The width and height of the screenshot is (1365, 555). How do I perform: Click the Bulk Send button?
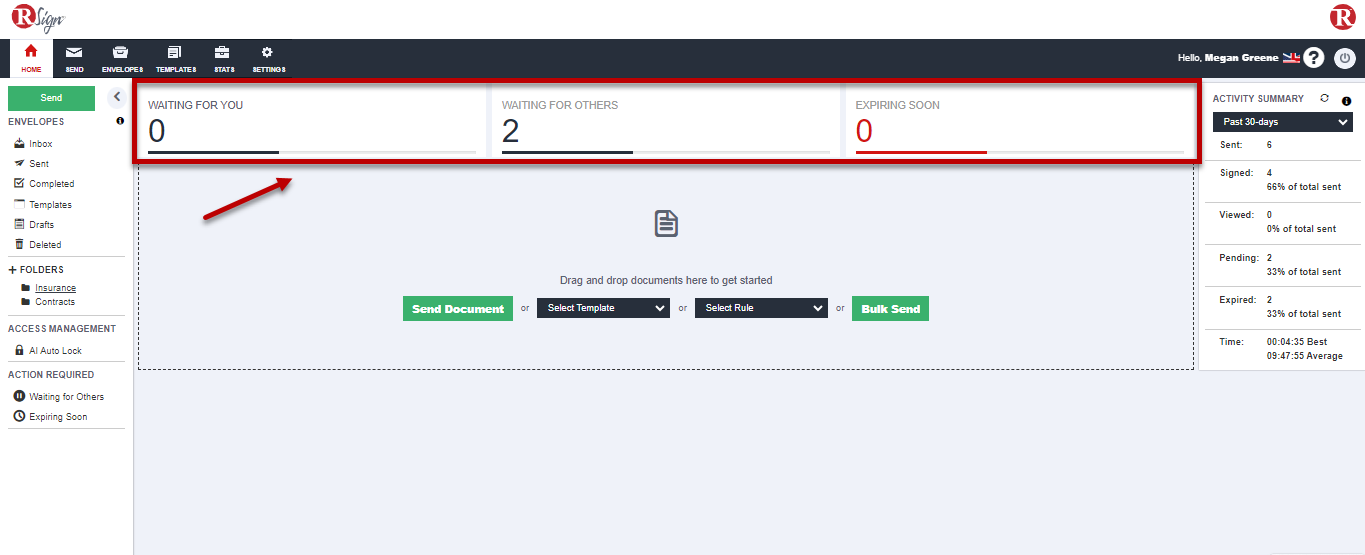890,309
